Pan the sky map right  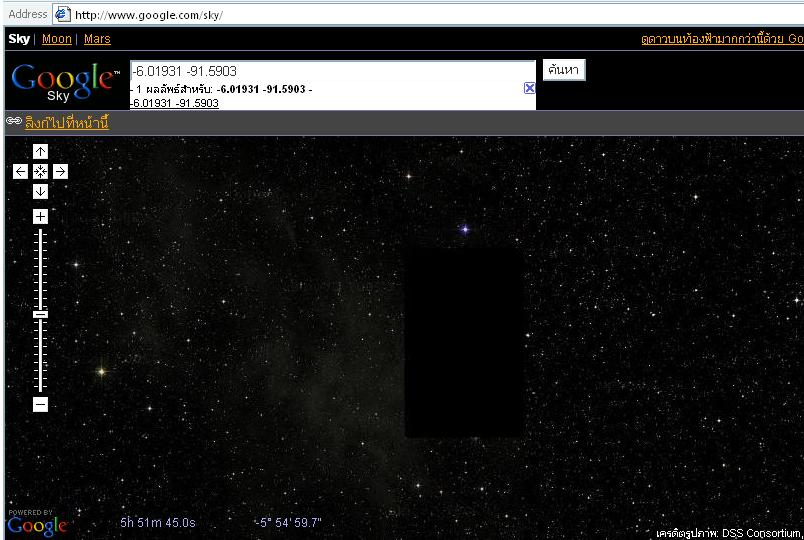(x=60, y=172)
